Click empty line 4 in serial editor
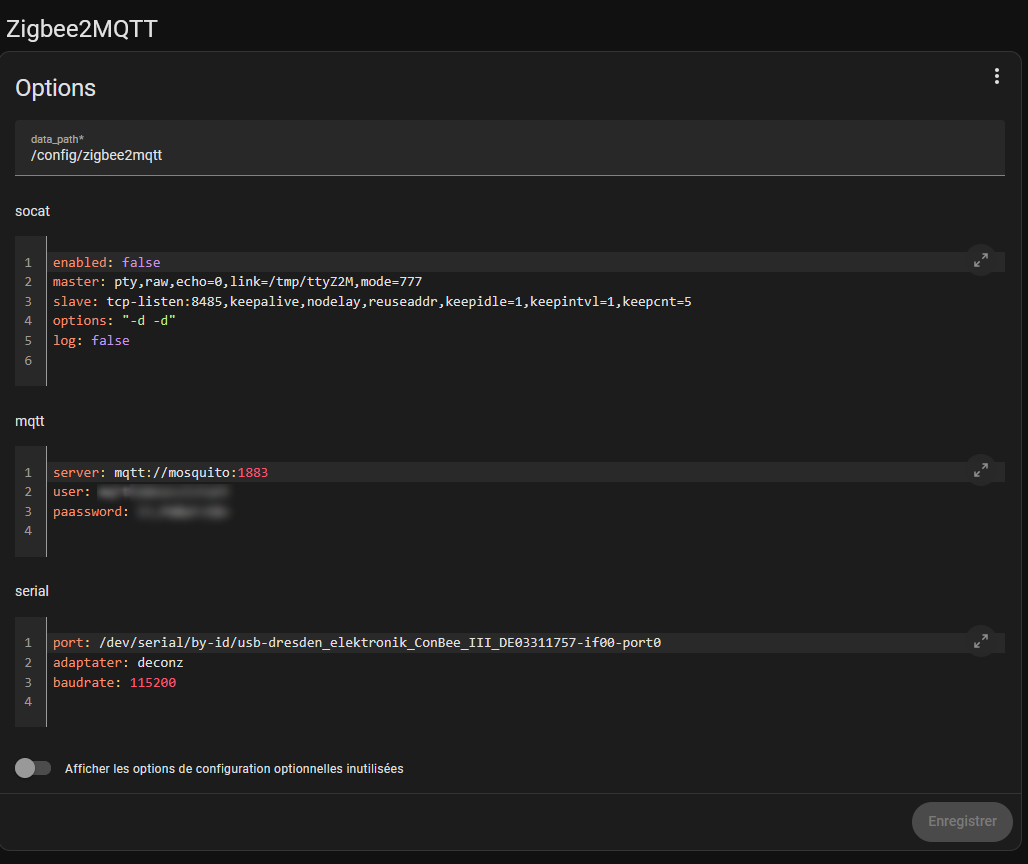The width and height of the screenshot is (1028, 864). pyautogui.click(x=300, y=703)
